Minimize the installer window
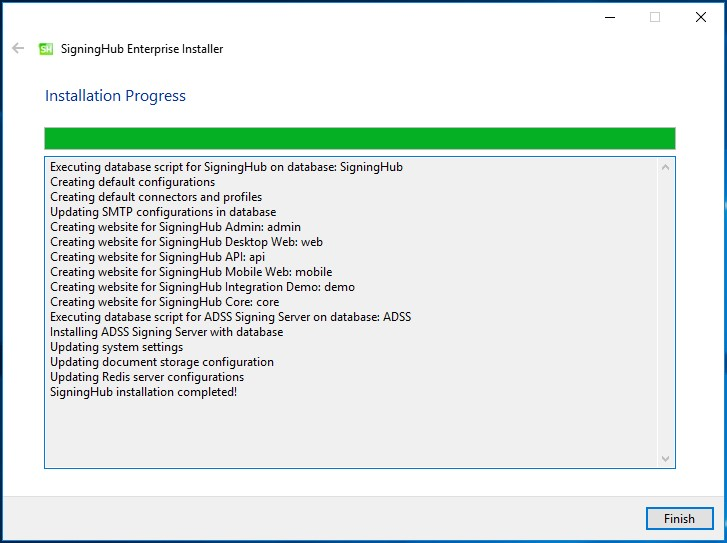Viewport: 727px width, 543px height. click(x=610, y=17)
